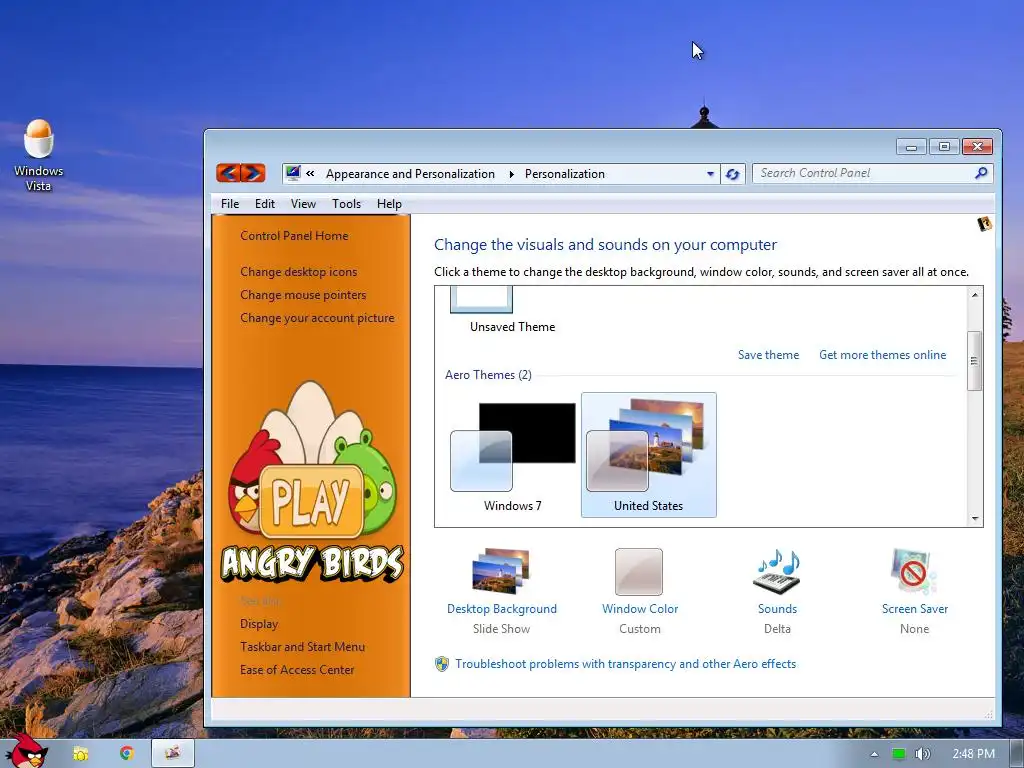Screen dimensions: 1024x768
Task: Click the 2:48 PM clock
Action: (x=973, y=754)
